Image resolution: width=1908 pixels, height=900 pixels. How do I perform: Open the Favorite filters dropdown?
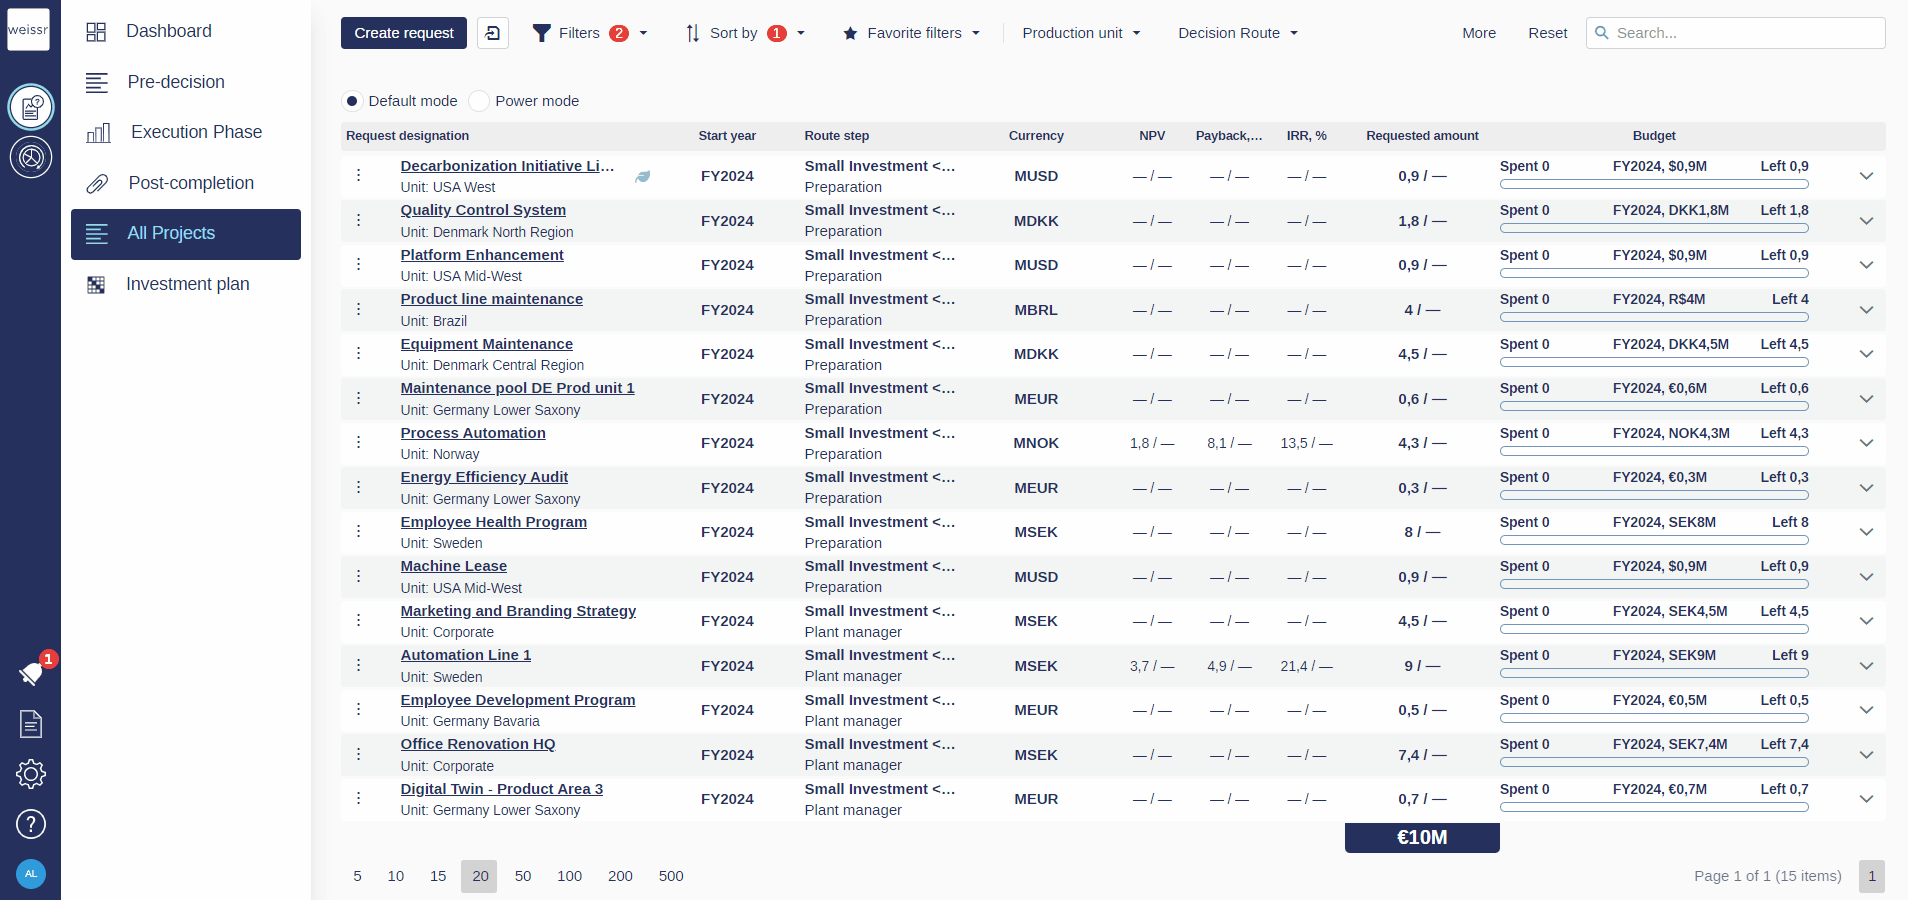click(911, 33)
